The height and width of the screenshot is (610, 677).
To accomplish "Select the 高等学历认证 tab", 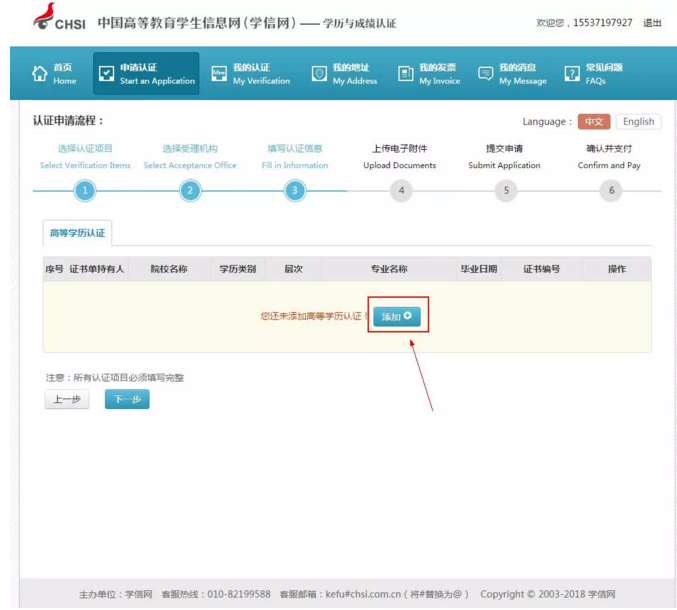I will click(x=79, y=234).
